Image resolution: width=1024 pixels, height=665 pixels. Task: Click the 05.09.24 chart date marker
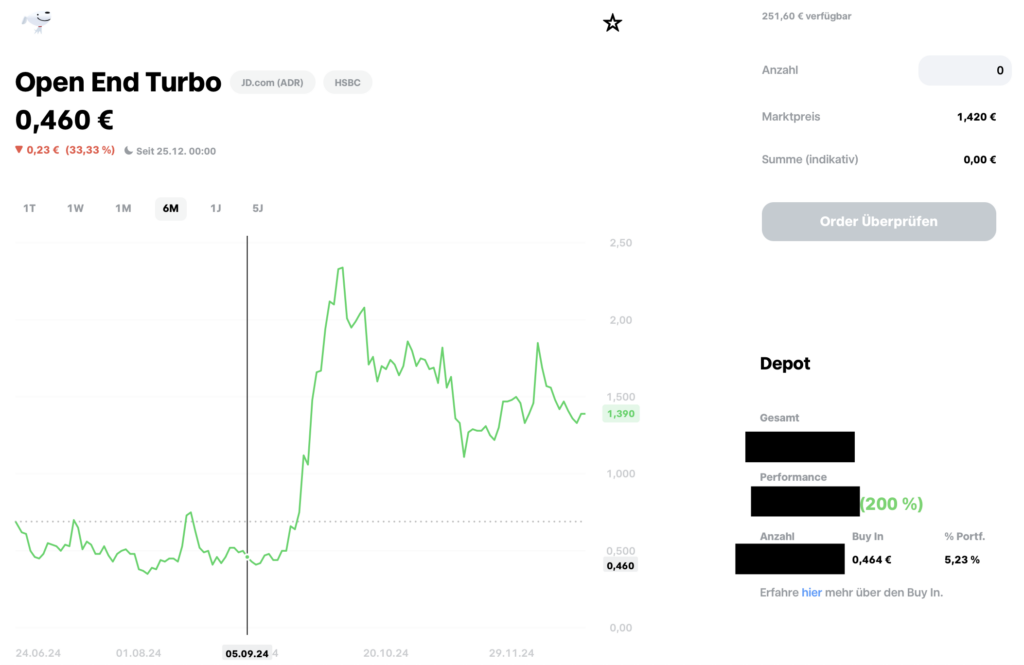tap(247, 653)
